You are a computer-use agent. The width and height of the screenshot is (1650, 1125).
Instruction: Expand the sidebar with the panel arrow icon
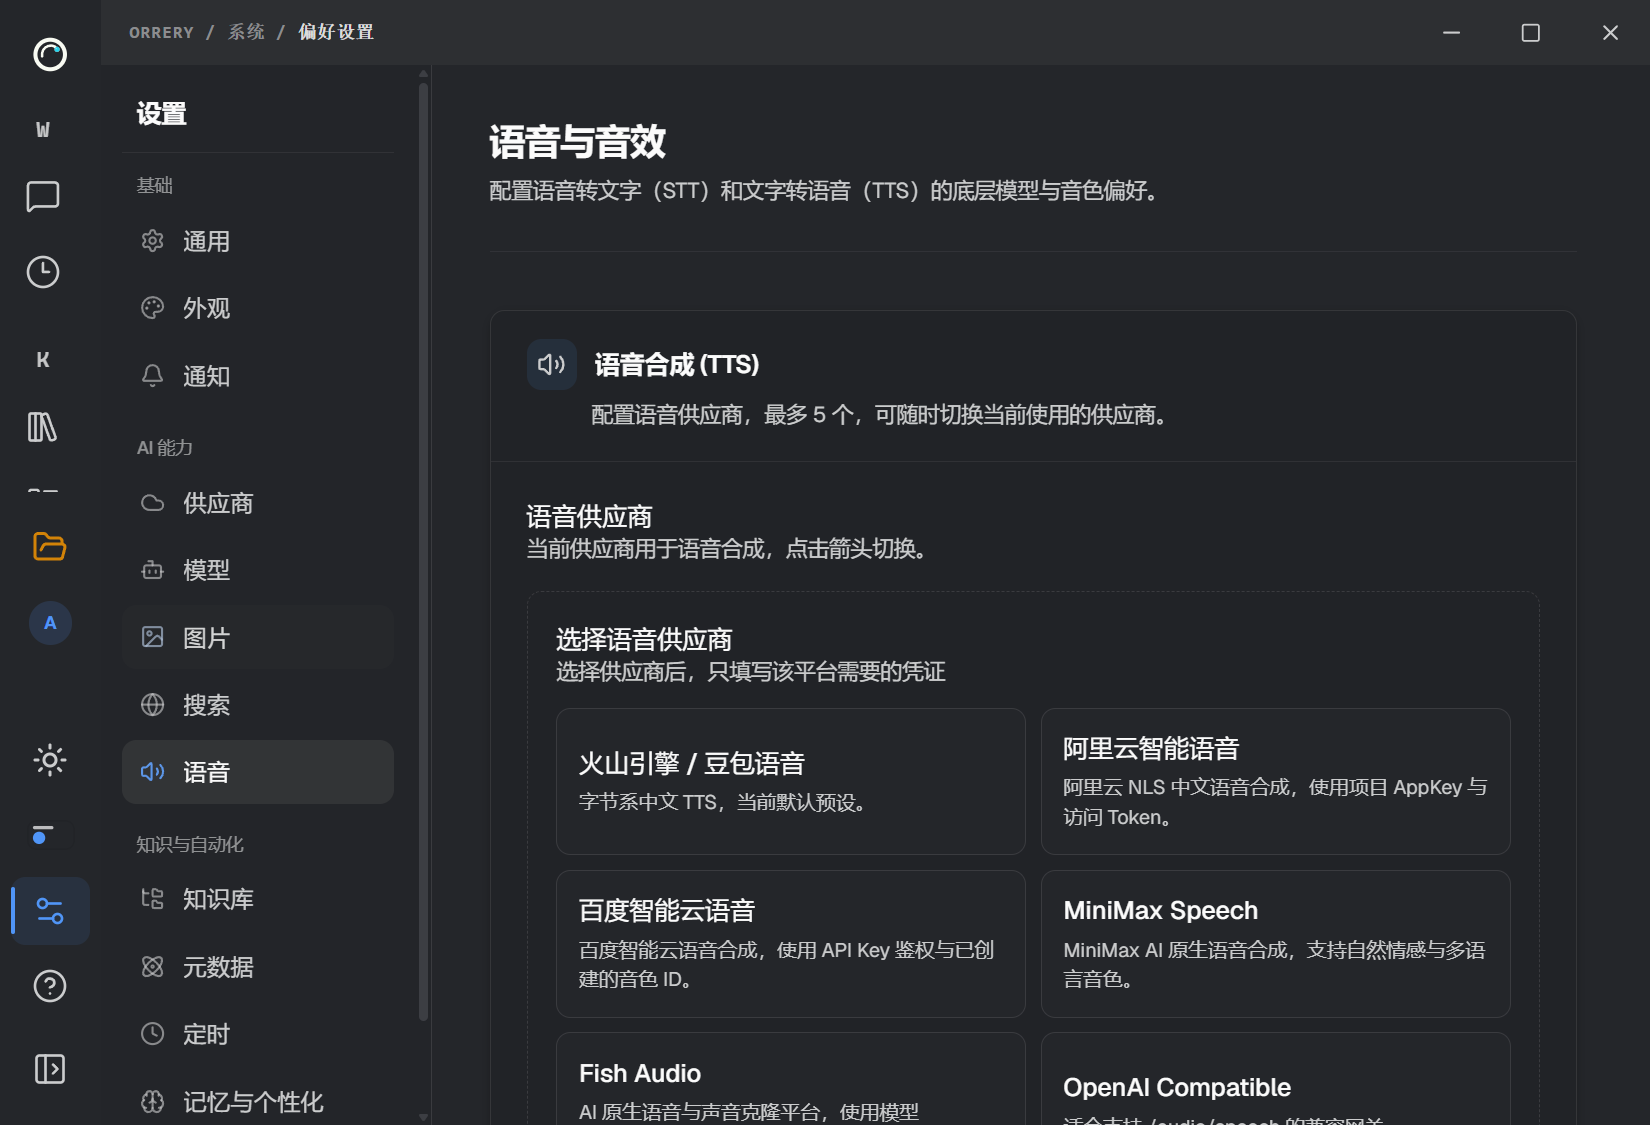click(50, 1069)
